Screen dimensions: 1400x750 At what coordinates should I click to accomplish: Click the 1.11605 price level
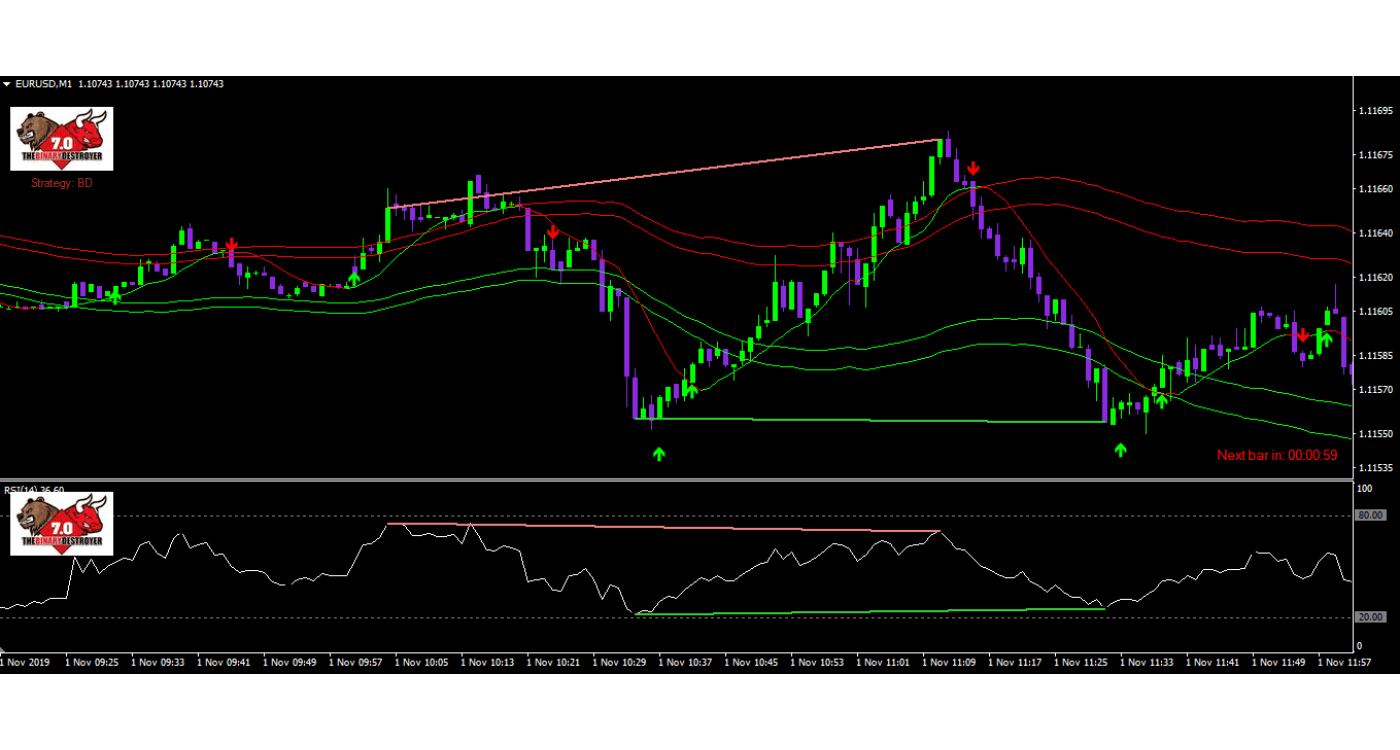pyautogui.click(x=1378, y=311)
